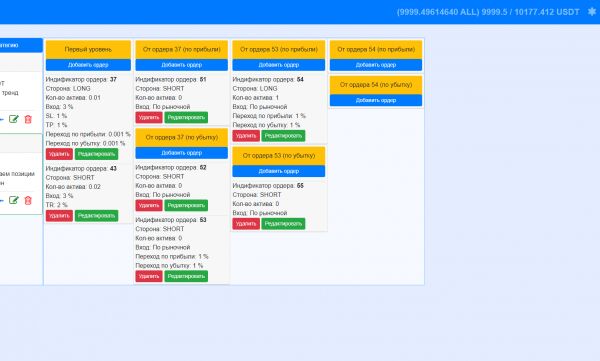The width and height of the screenshot is (600, 361).
Task: Delete order 53 with Удалить
Action: pos(149,276)
